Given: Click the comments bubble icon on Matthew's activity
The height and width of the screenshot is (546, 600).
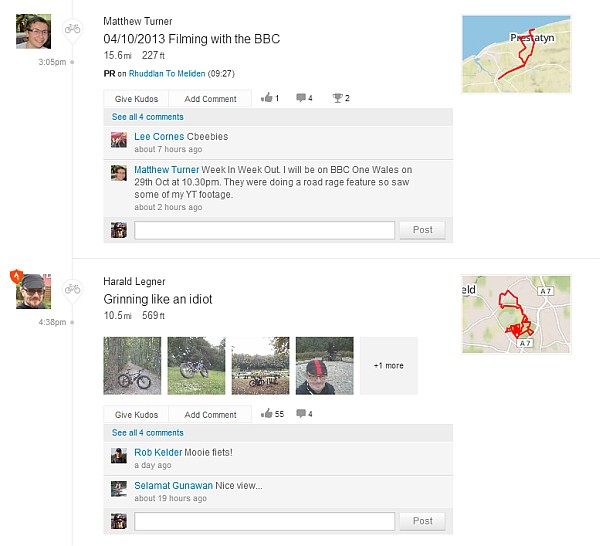Looking at the screenshot, I should [x=301, y=99].
